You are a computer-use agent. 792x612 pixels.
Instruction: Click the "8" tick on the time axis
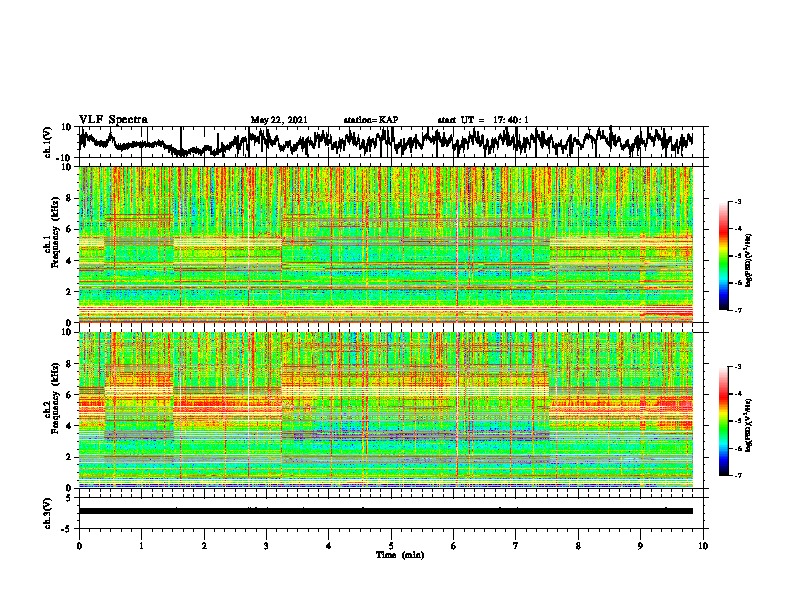click(578, 546)
